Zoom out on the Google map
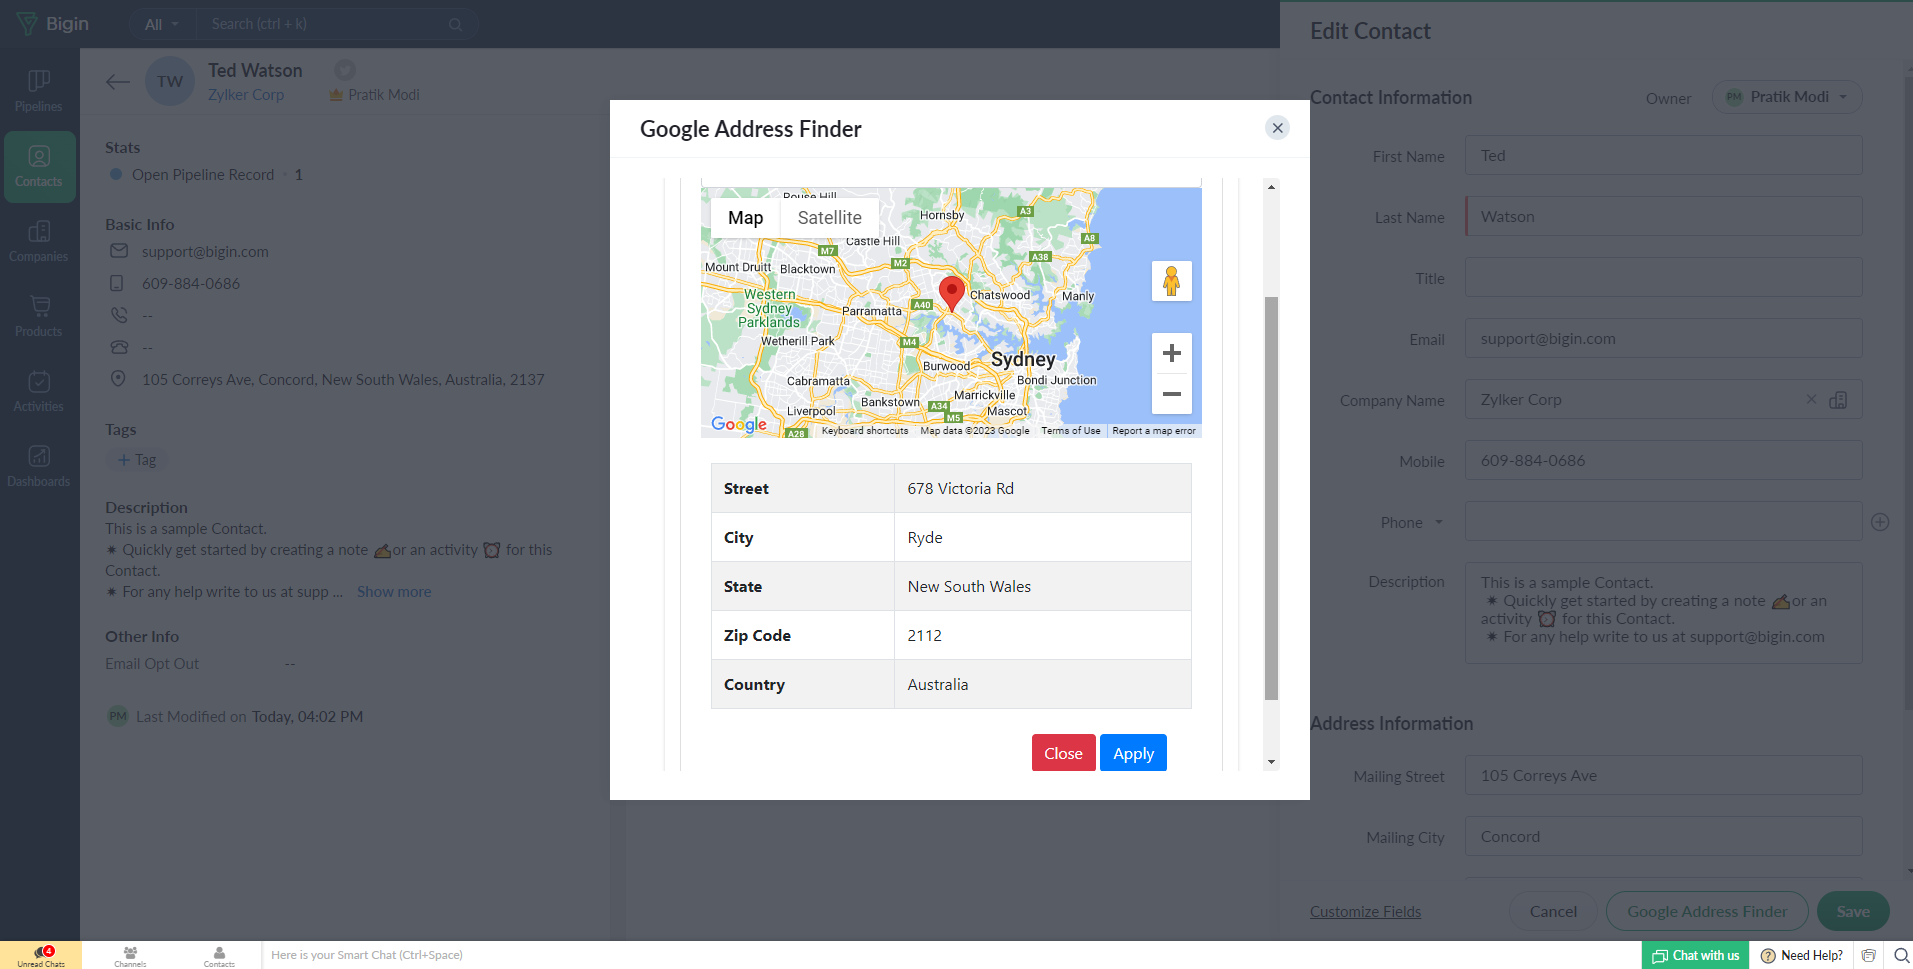The width and height of the screenshot is (1913, 969). tap(1171, 394)
